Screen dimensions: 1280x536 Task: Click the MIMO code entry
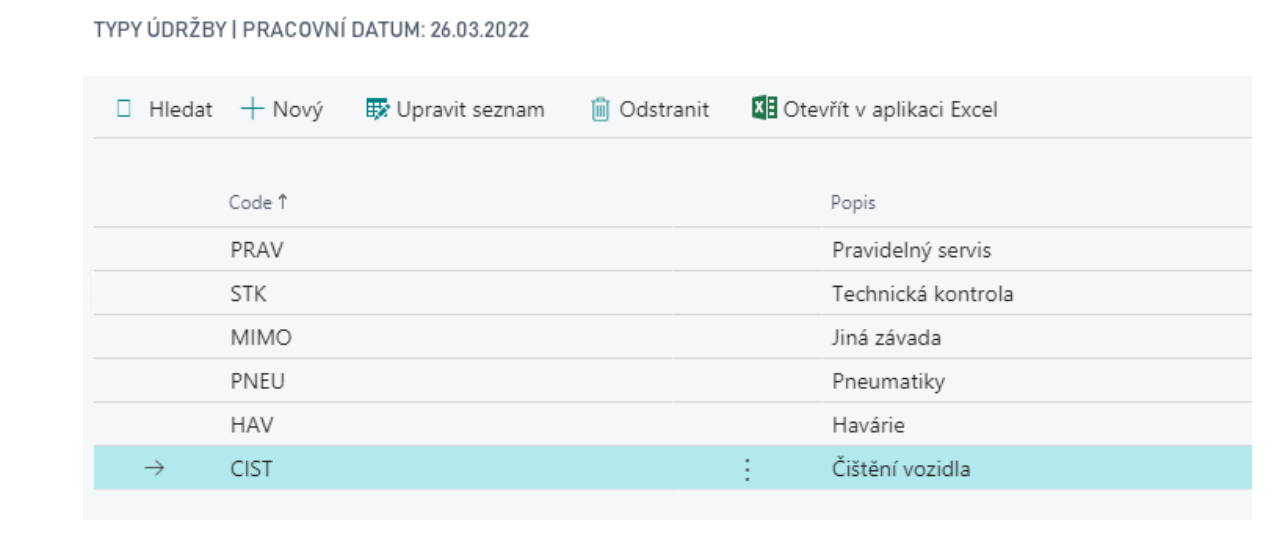coord(260,338)
